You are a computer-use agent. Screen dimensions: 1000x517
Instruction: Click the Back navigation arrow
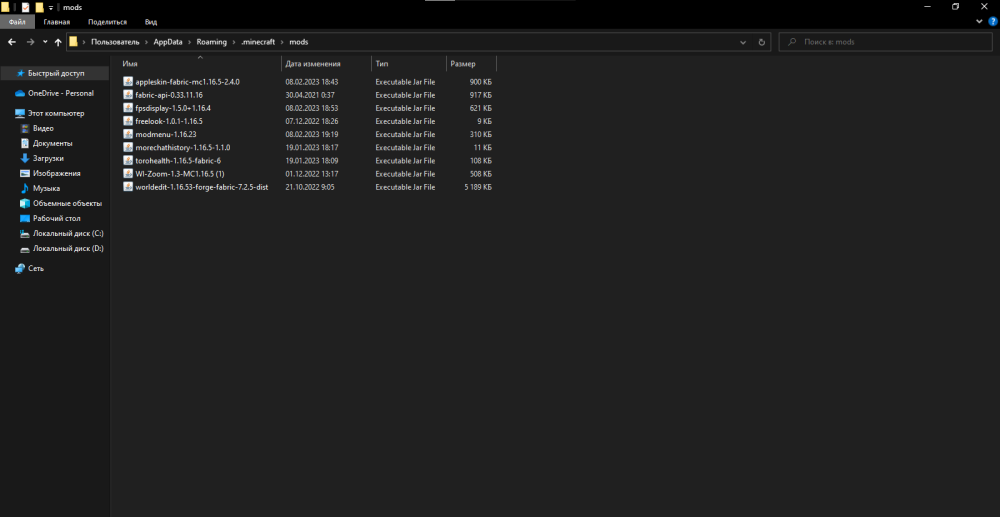click(11, 42)
